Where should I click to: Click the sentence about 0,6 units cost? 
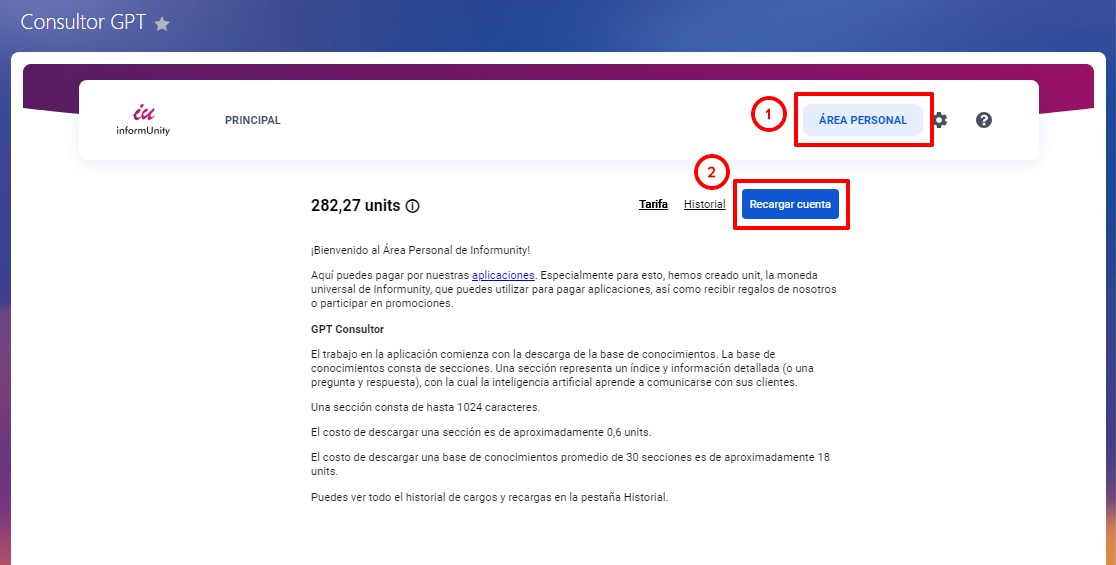point(481,432)
